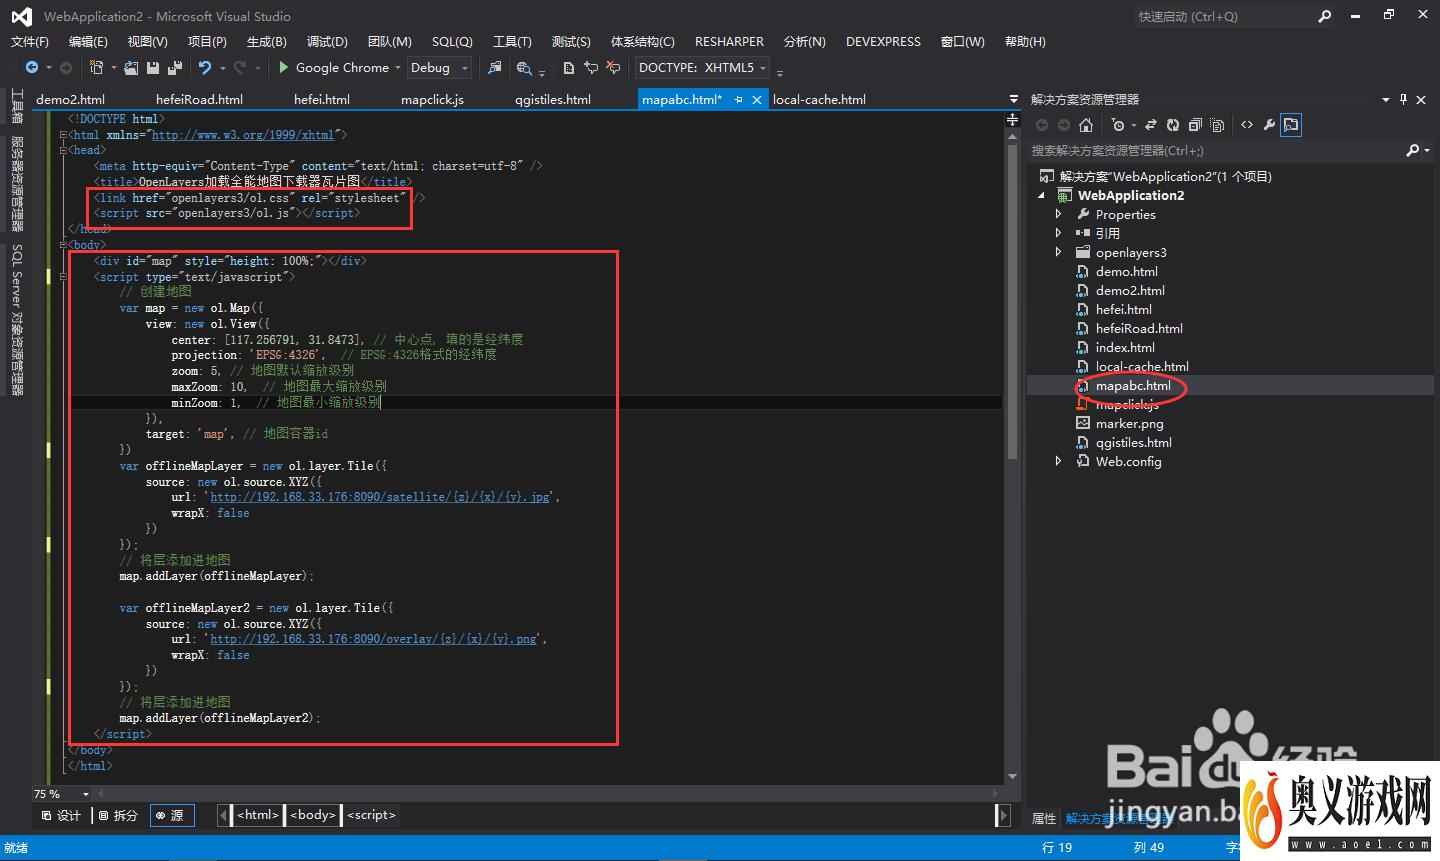
Task: Click Sync with Active Document icon
Action: (x=1151, y=125)
